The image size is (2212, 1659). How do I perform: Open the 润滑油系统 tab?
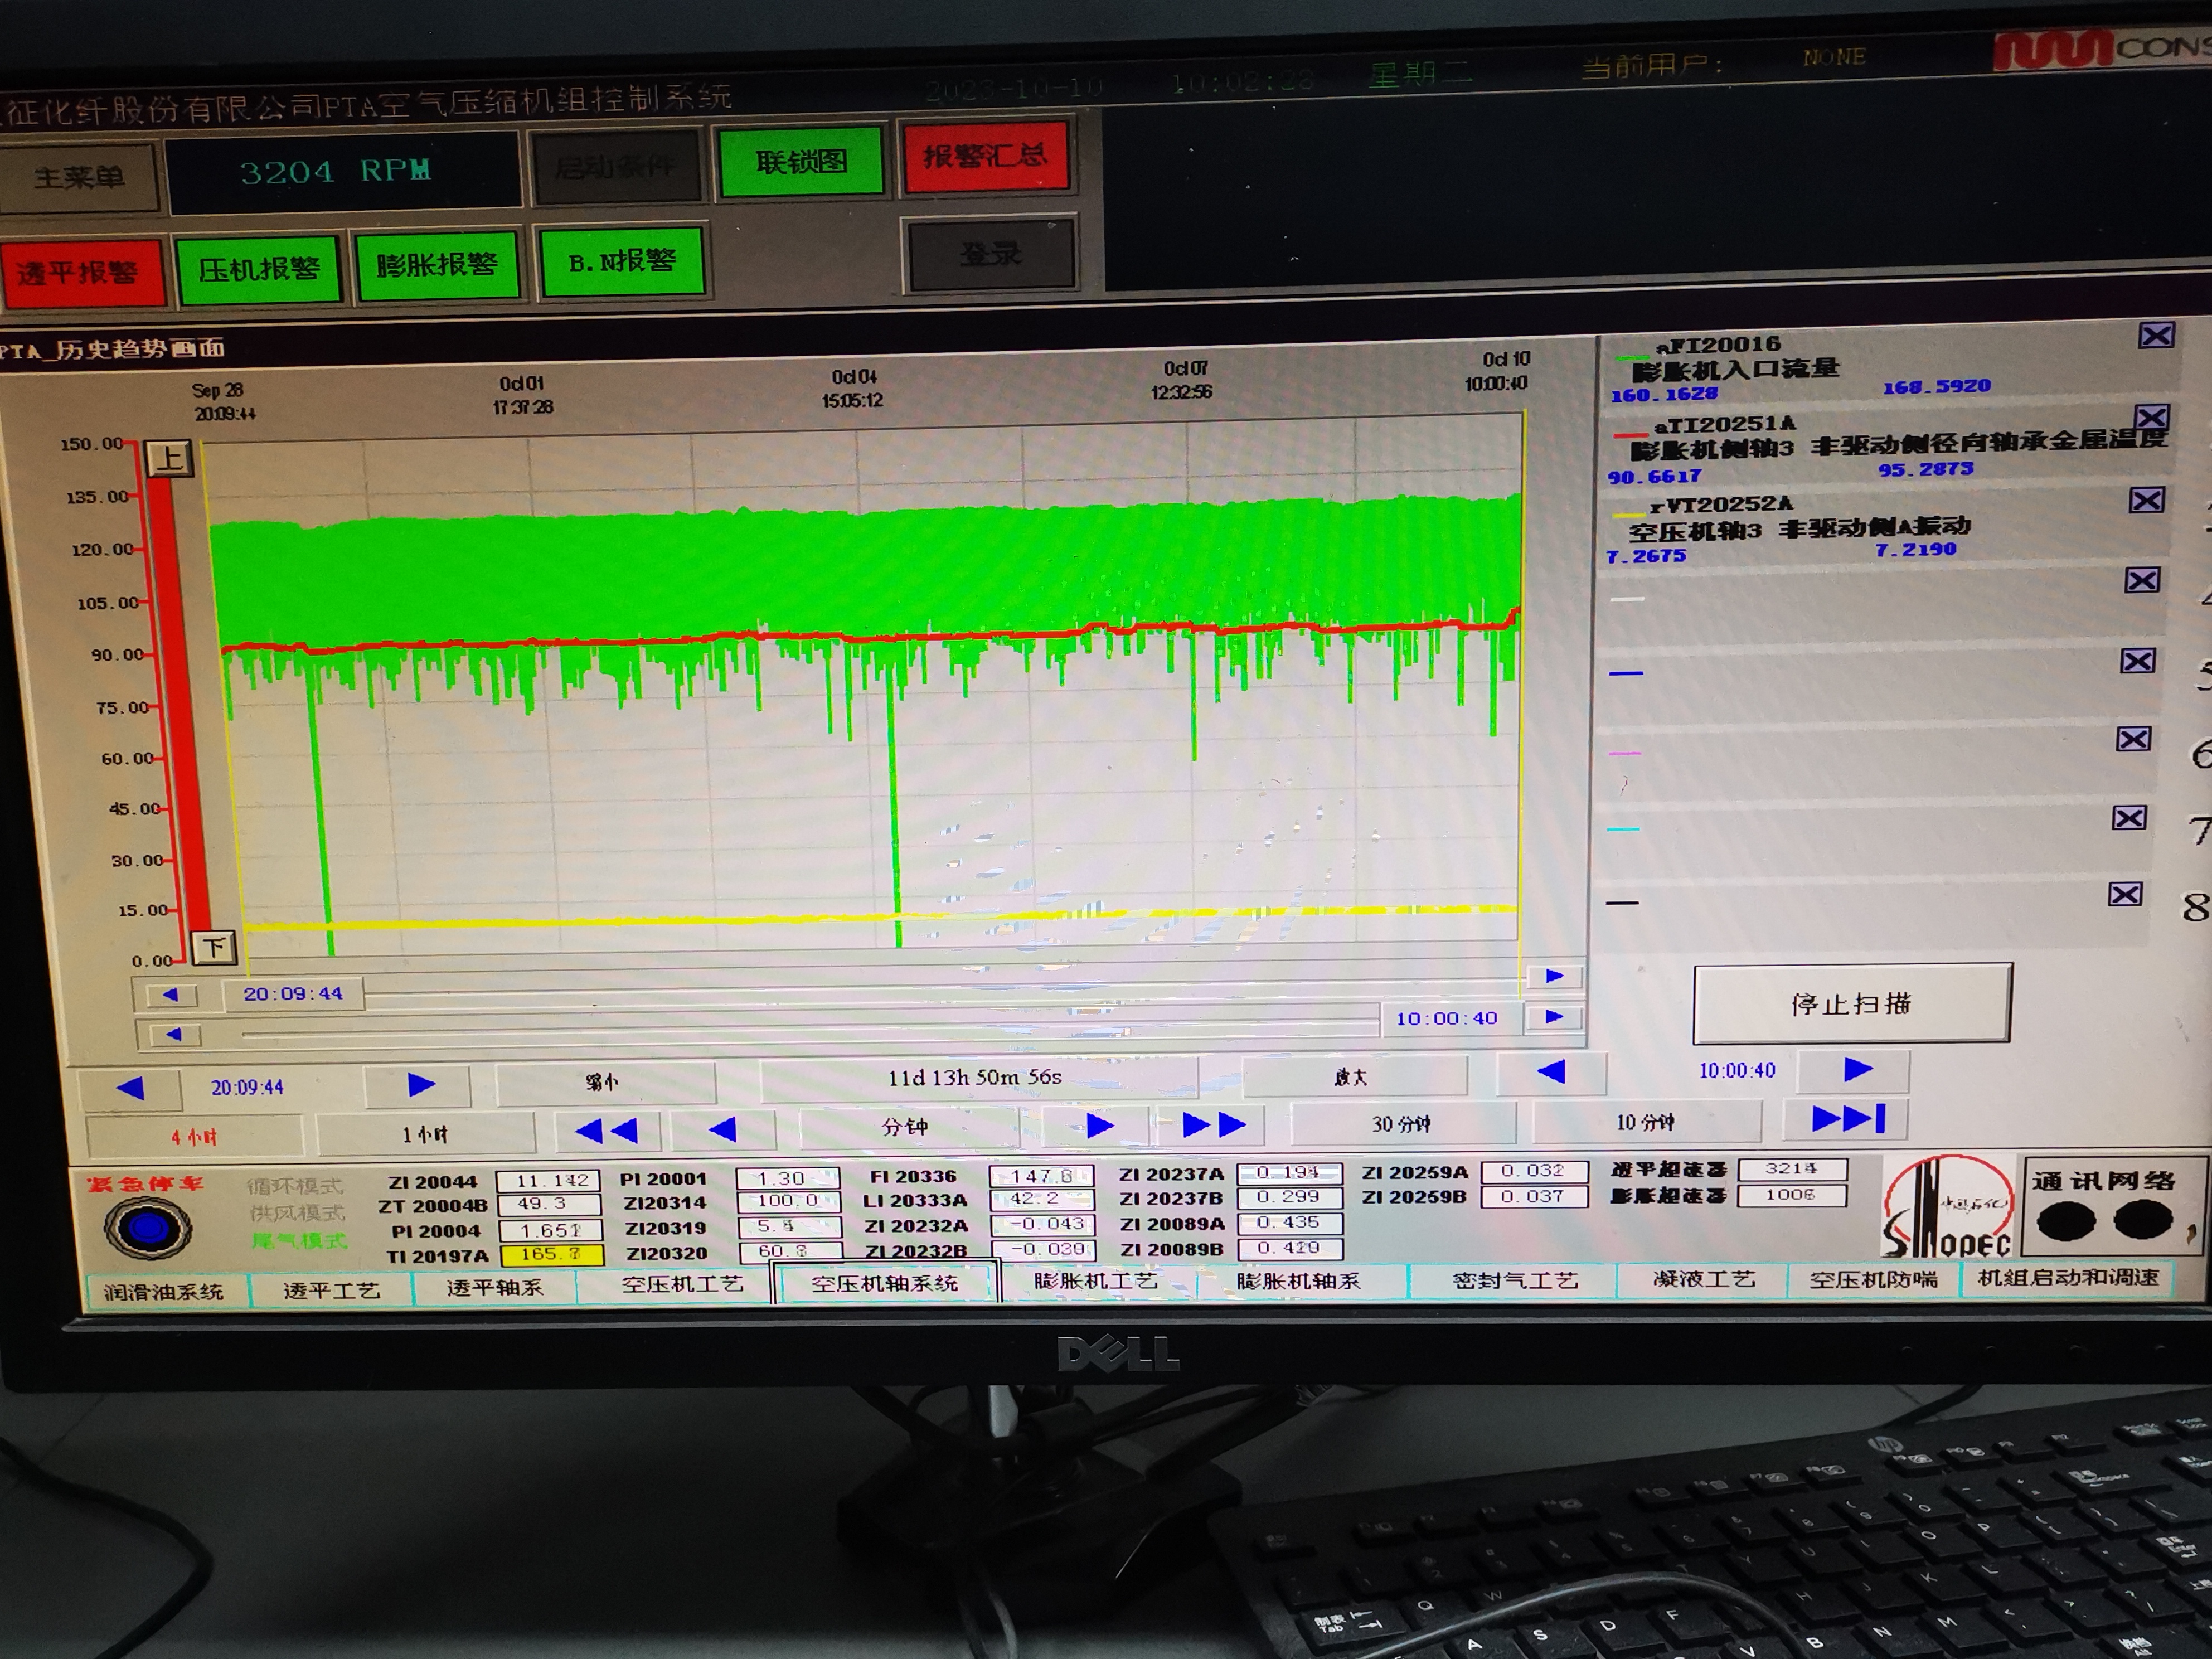click(x=163, y=1291)
